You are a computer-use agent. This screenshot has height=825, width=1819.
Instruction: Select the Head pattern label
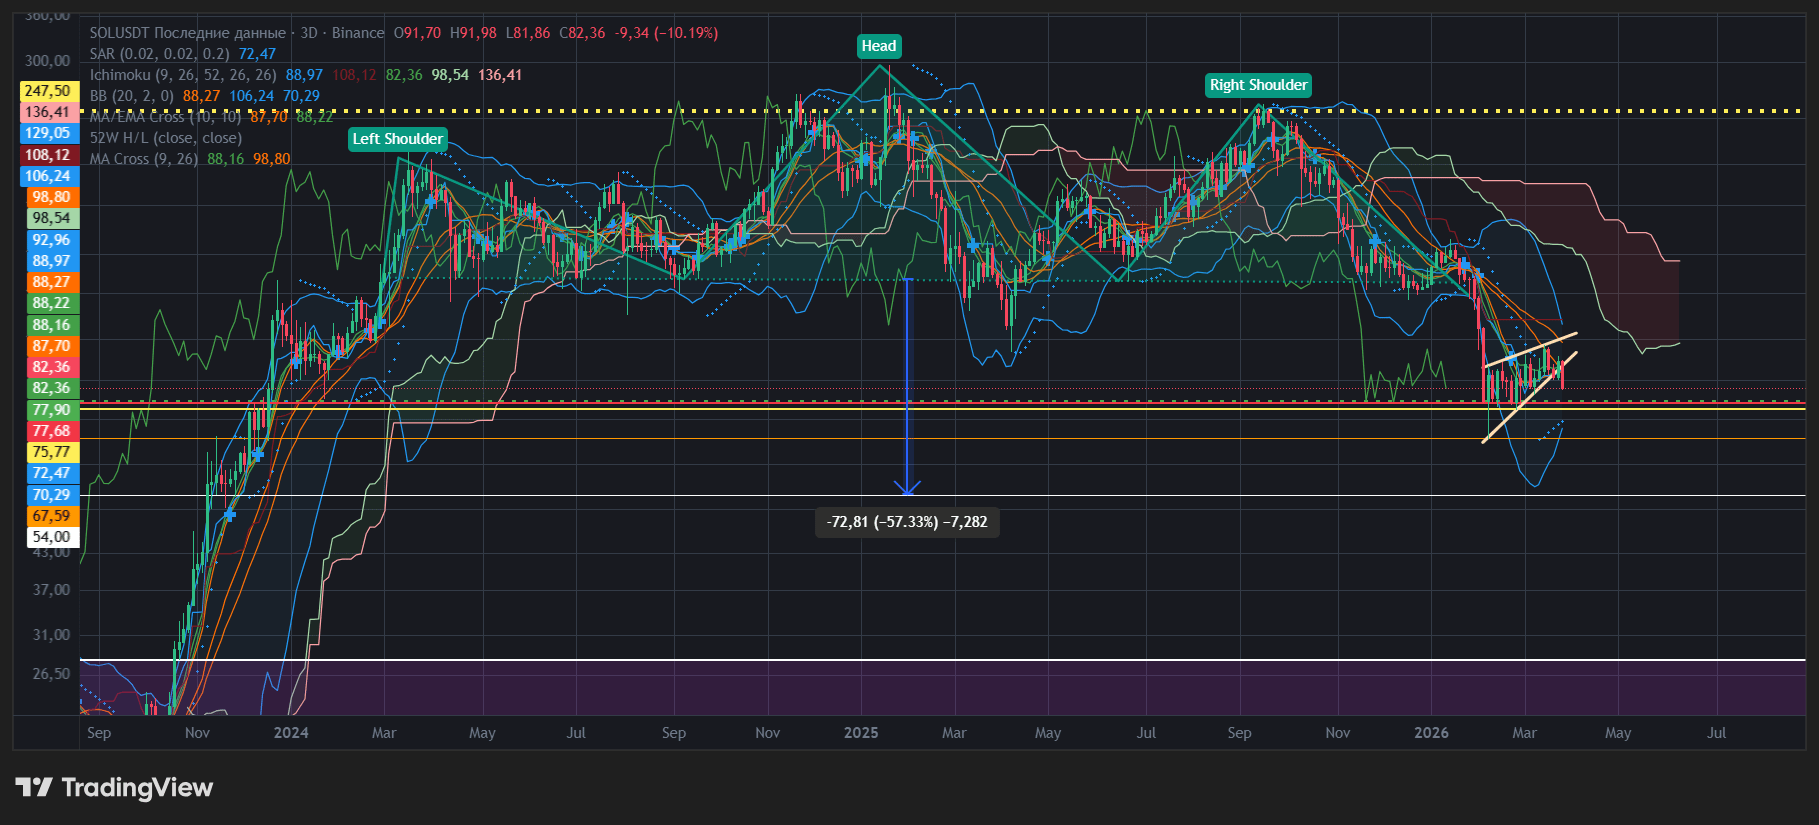point(879,46)
